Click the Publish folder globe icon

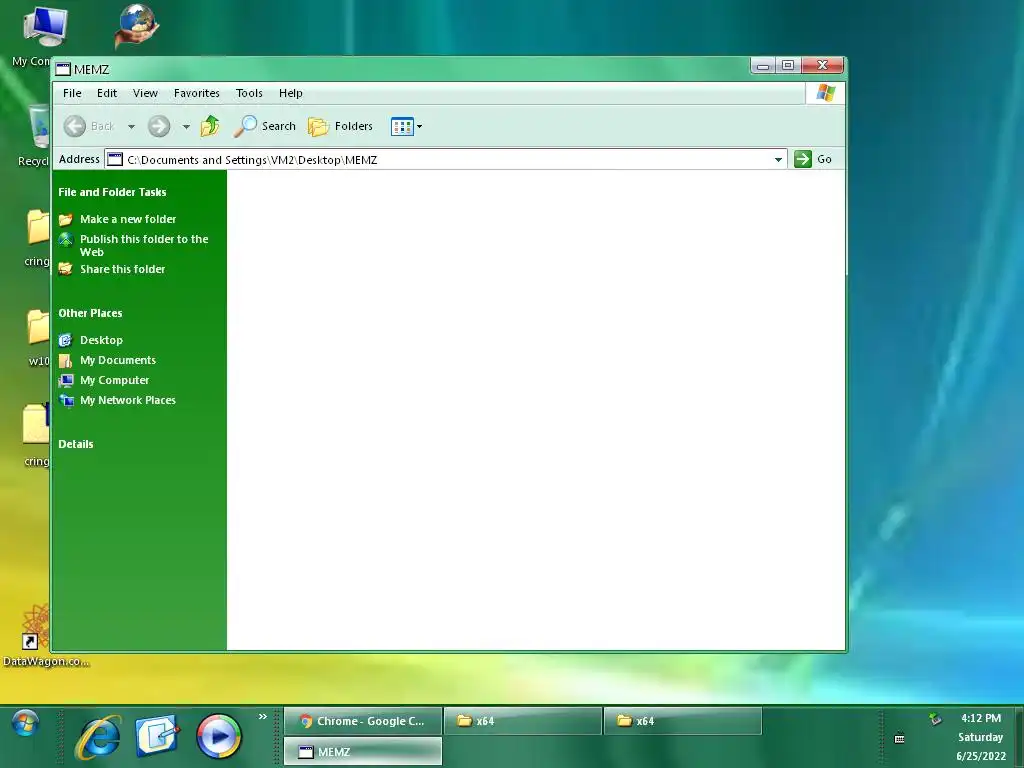tap(65, 240)
